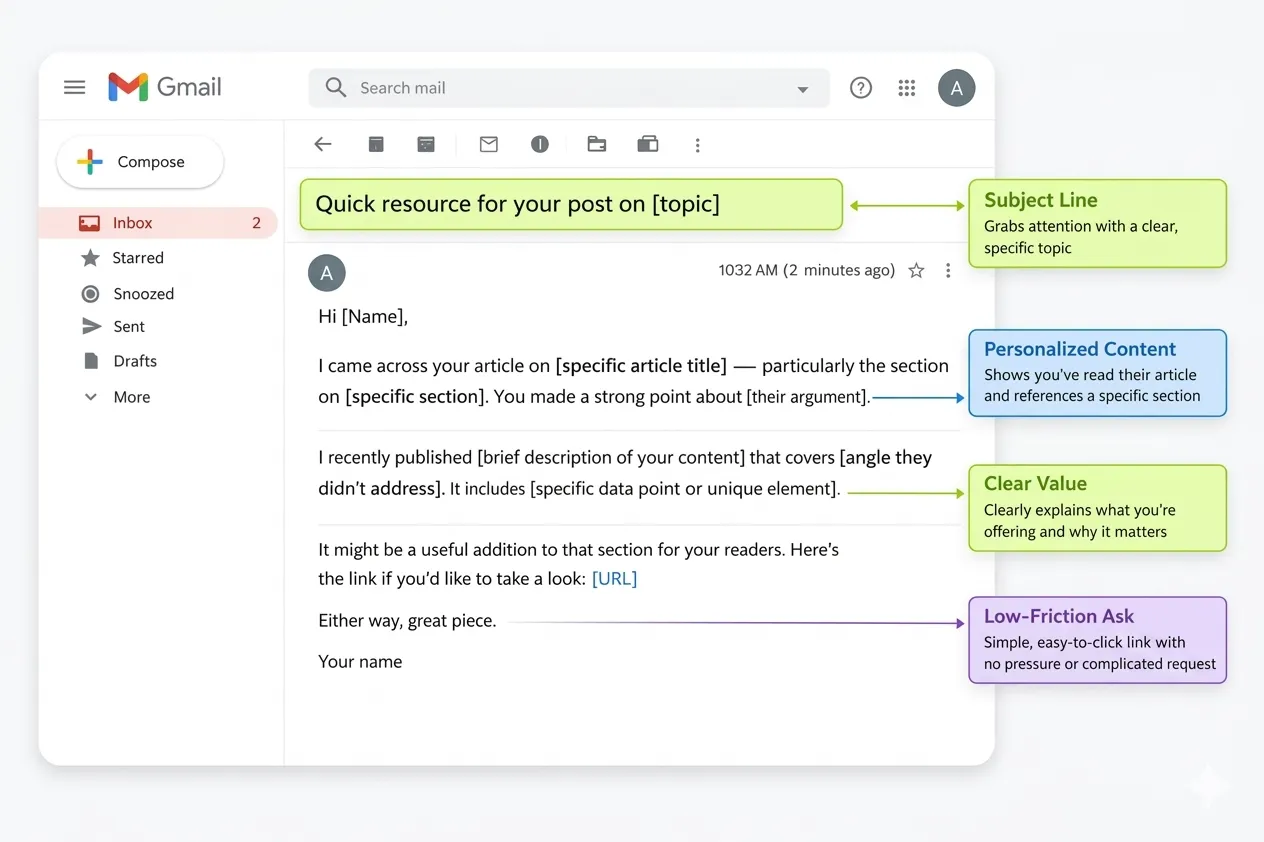Screen dimensions: 1264x842
Task: Move the email to another folder
Action: click(597, 144)
